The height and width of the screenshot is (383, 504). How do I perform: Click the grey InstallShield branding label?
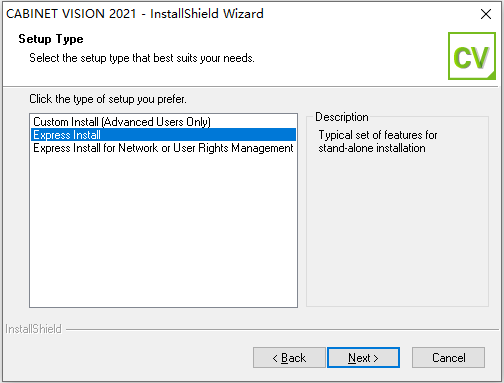point(33,329)
